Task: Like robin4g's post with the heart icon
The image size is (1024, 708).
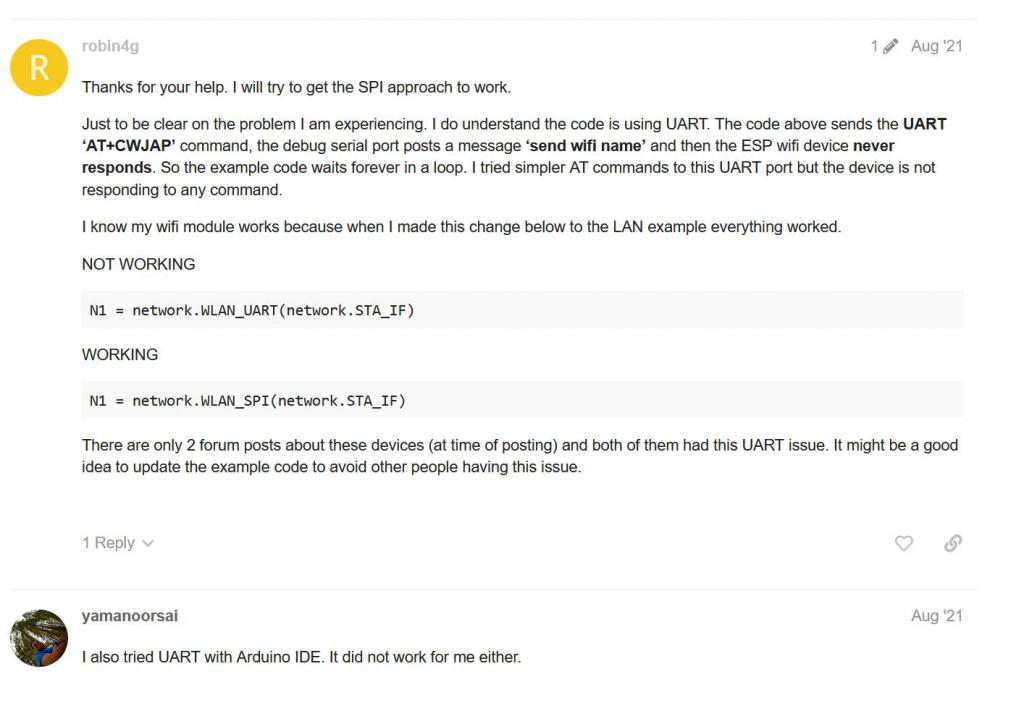Action: click(904, 543)
